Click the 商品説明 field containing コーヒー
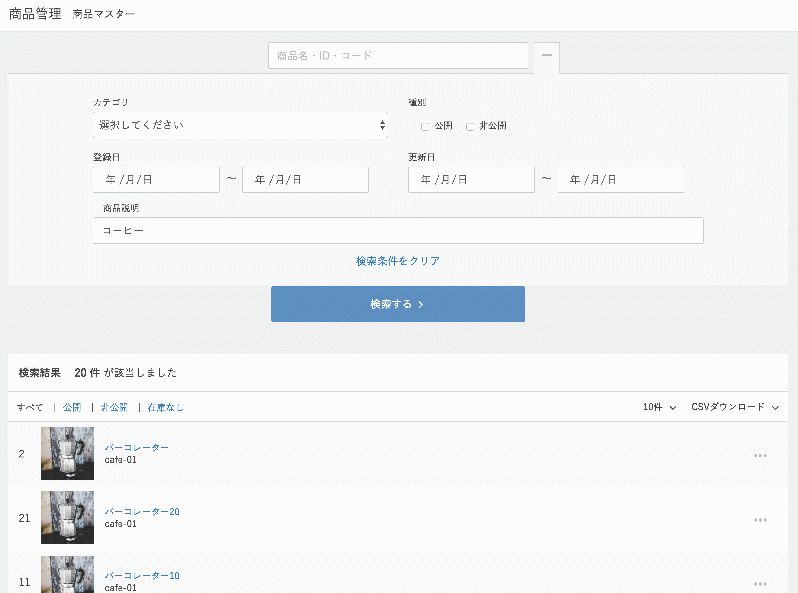This screenshot has width=798, height=593. [x=398, y=231]
